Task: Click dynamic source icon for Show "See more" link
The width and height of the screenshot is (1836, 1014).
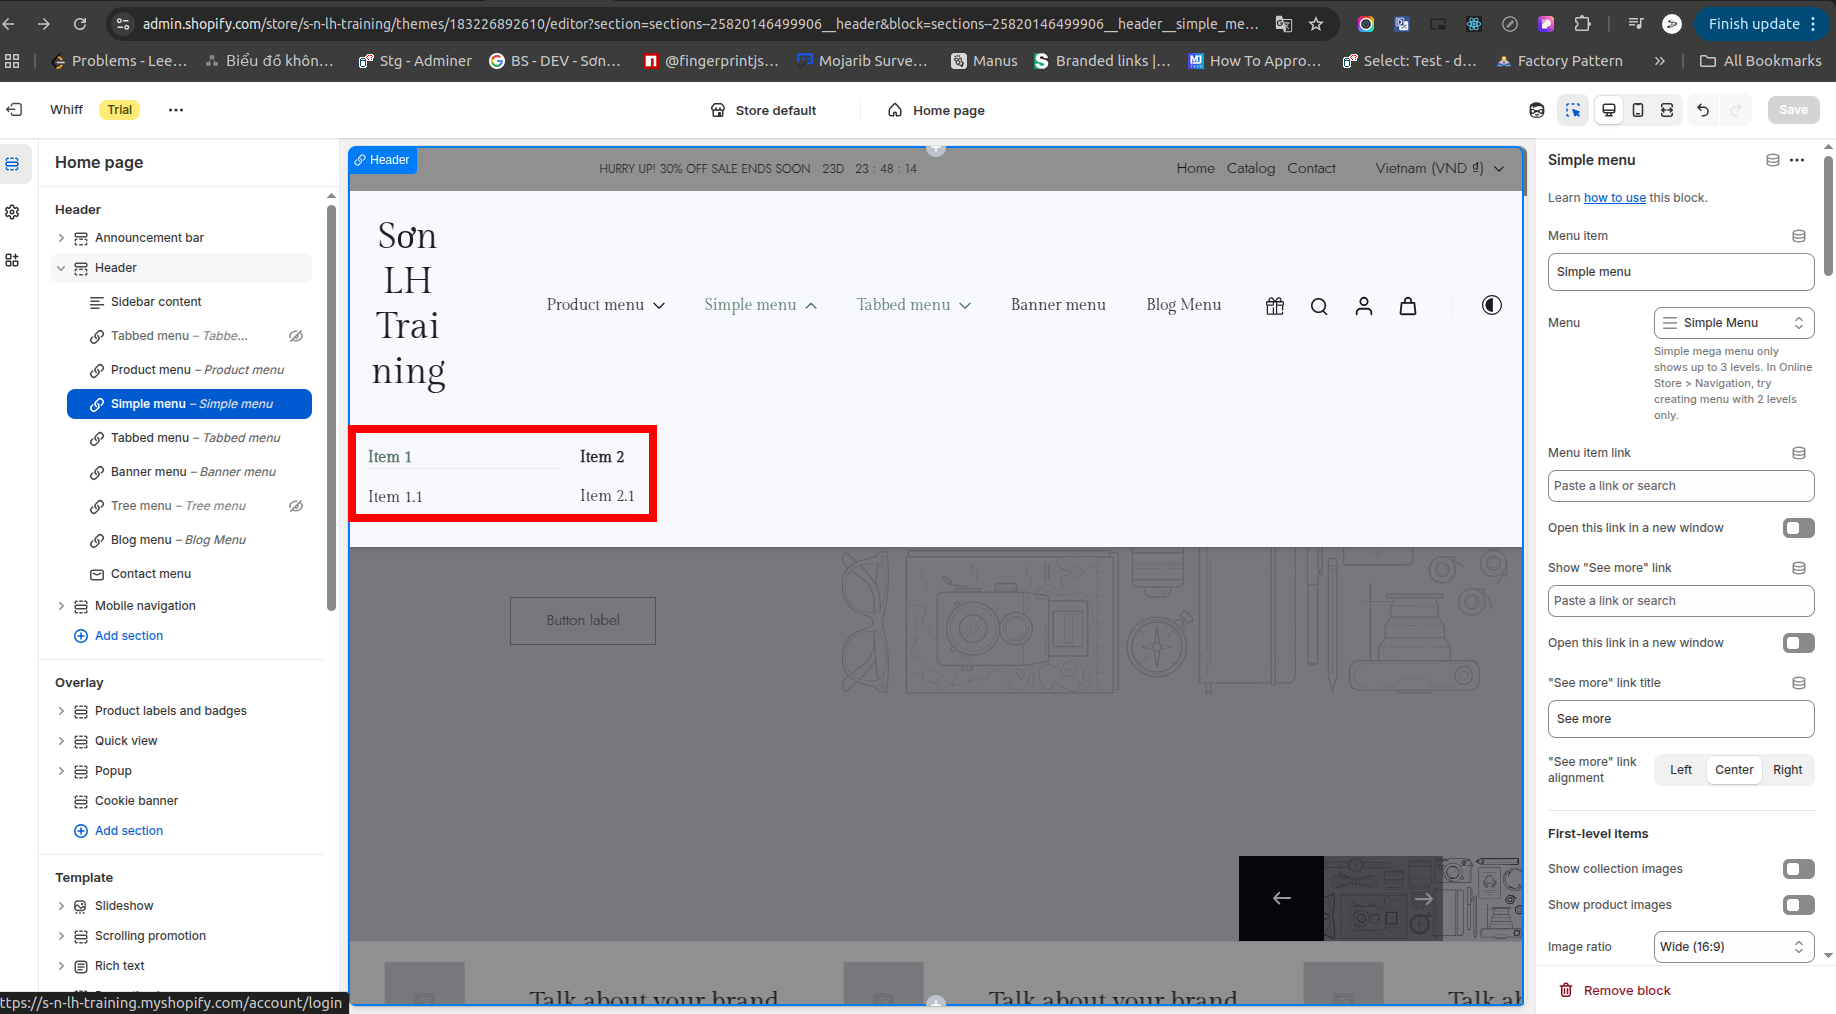Action: (1799, 568)
